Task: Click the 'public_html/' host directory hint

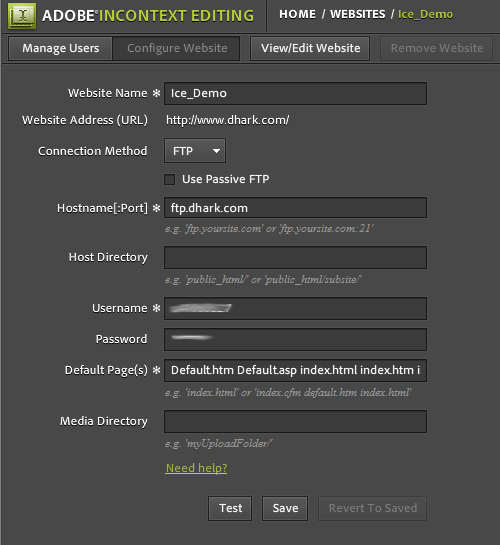Action: click(263, 279)
